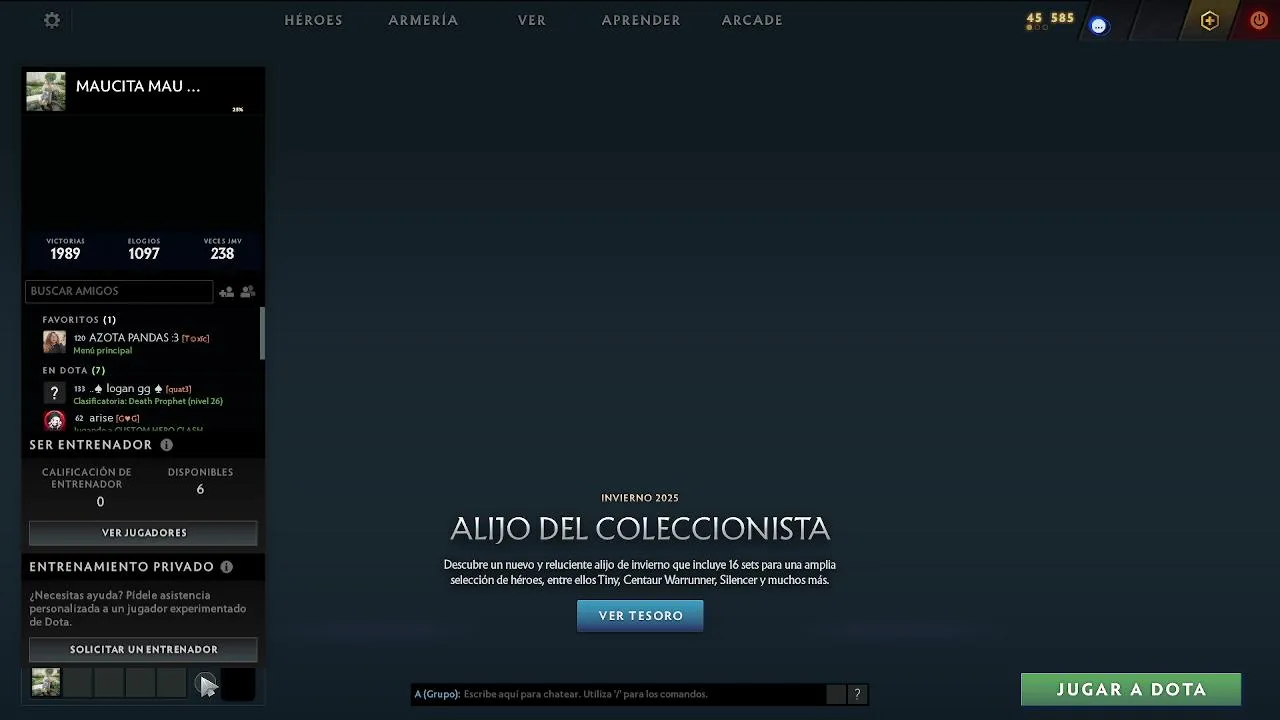Viewport: 1280px width, 720px height.
Task: Click the gold Dota Plus hexagon icon
Action: click(1210, 21)
